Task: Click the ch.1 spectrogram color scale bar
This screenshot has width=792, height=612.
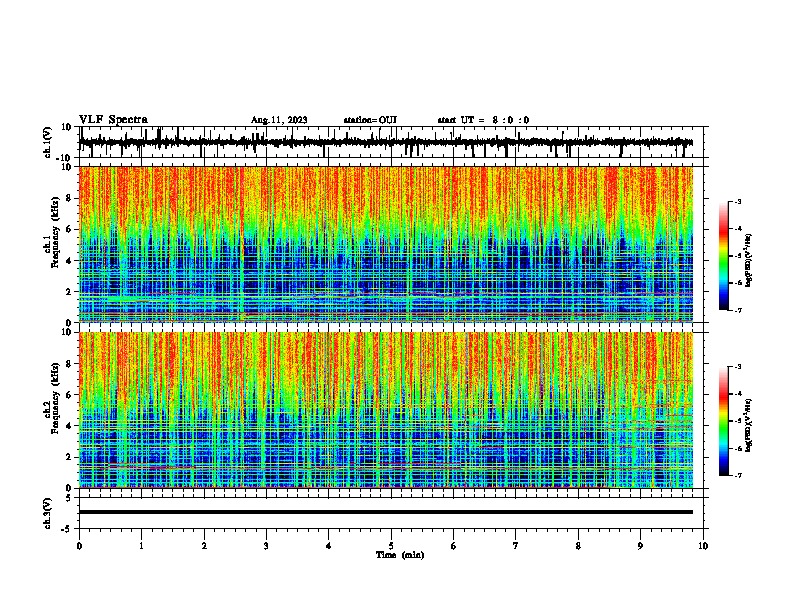Action: [723, 256]
